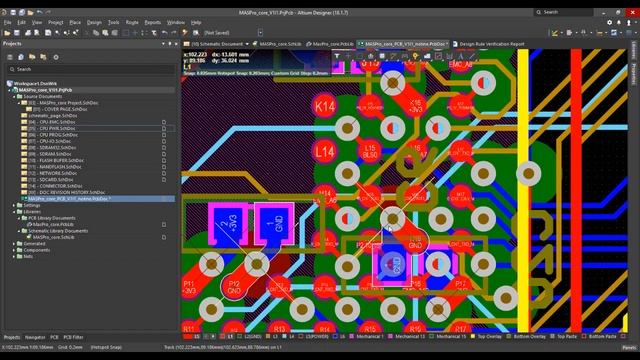This screenshot has height=360, width=640.
Task: Click the user account icon at the top right
Action: [629, 22]
